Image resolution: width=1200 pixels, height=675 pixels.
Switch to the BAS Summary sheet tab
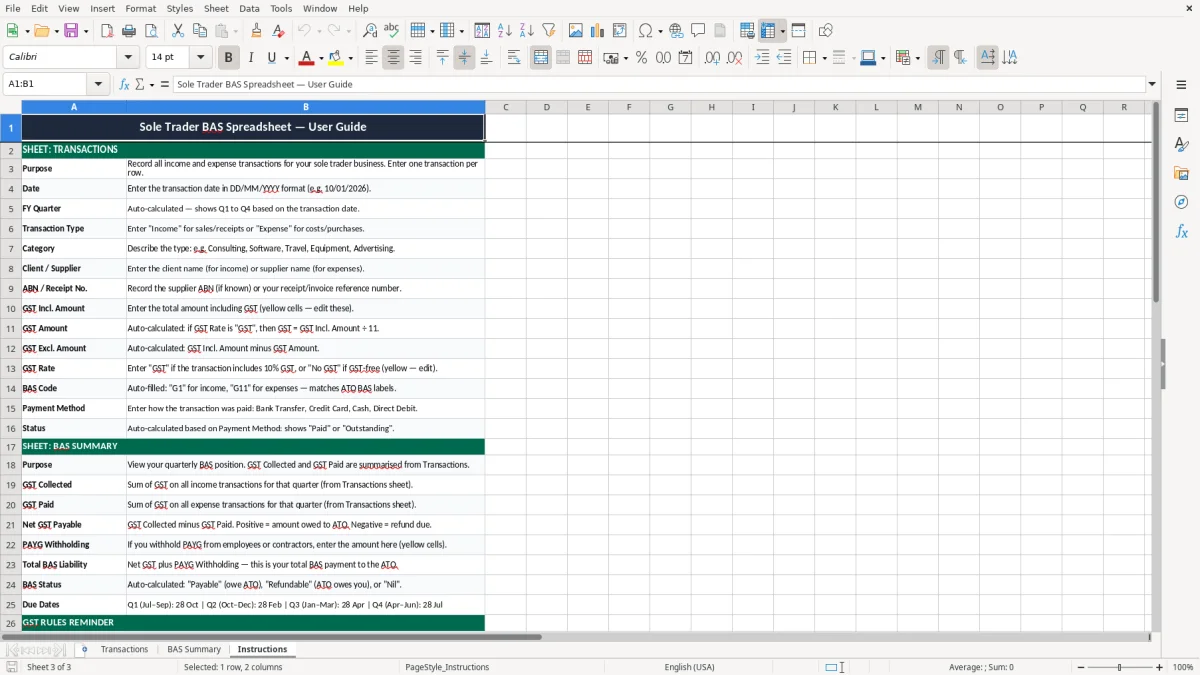click(x=194, y=649)
